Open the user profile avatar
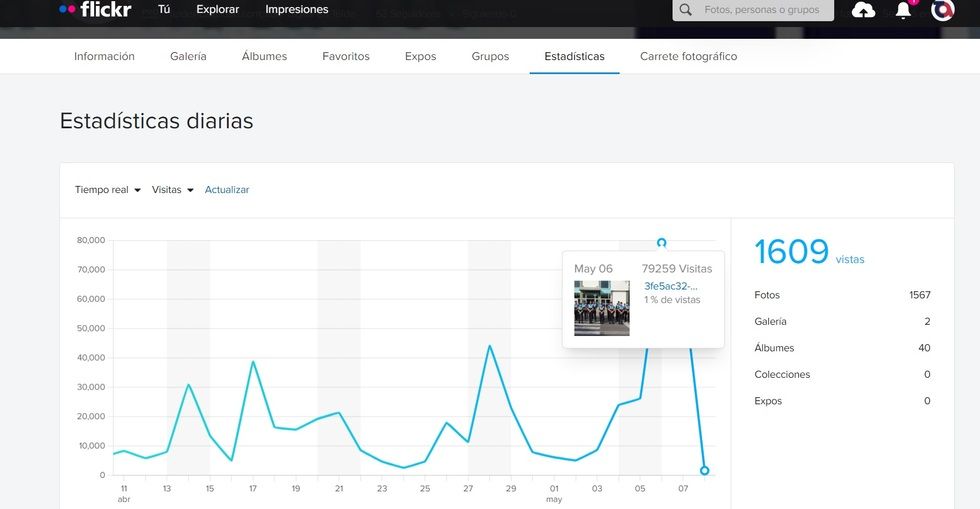980x509 pixels. (x=942, y=10)
